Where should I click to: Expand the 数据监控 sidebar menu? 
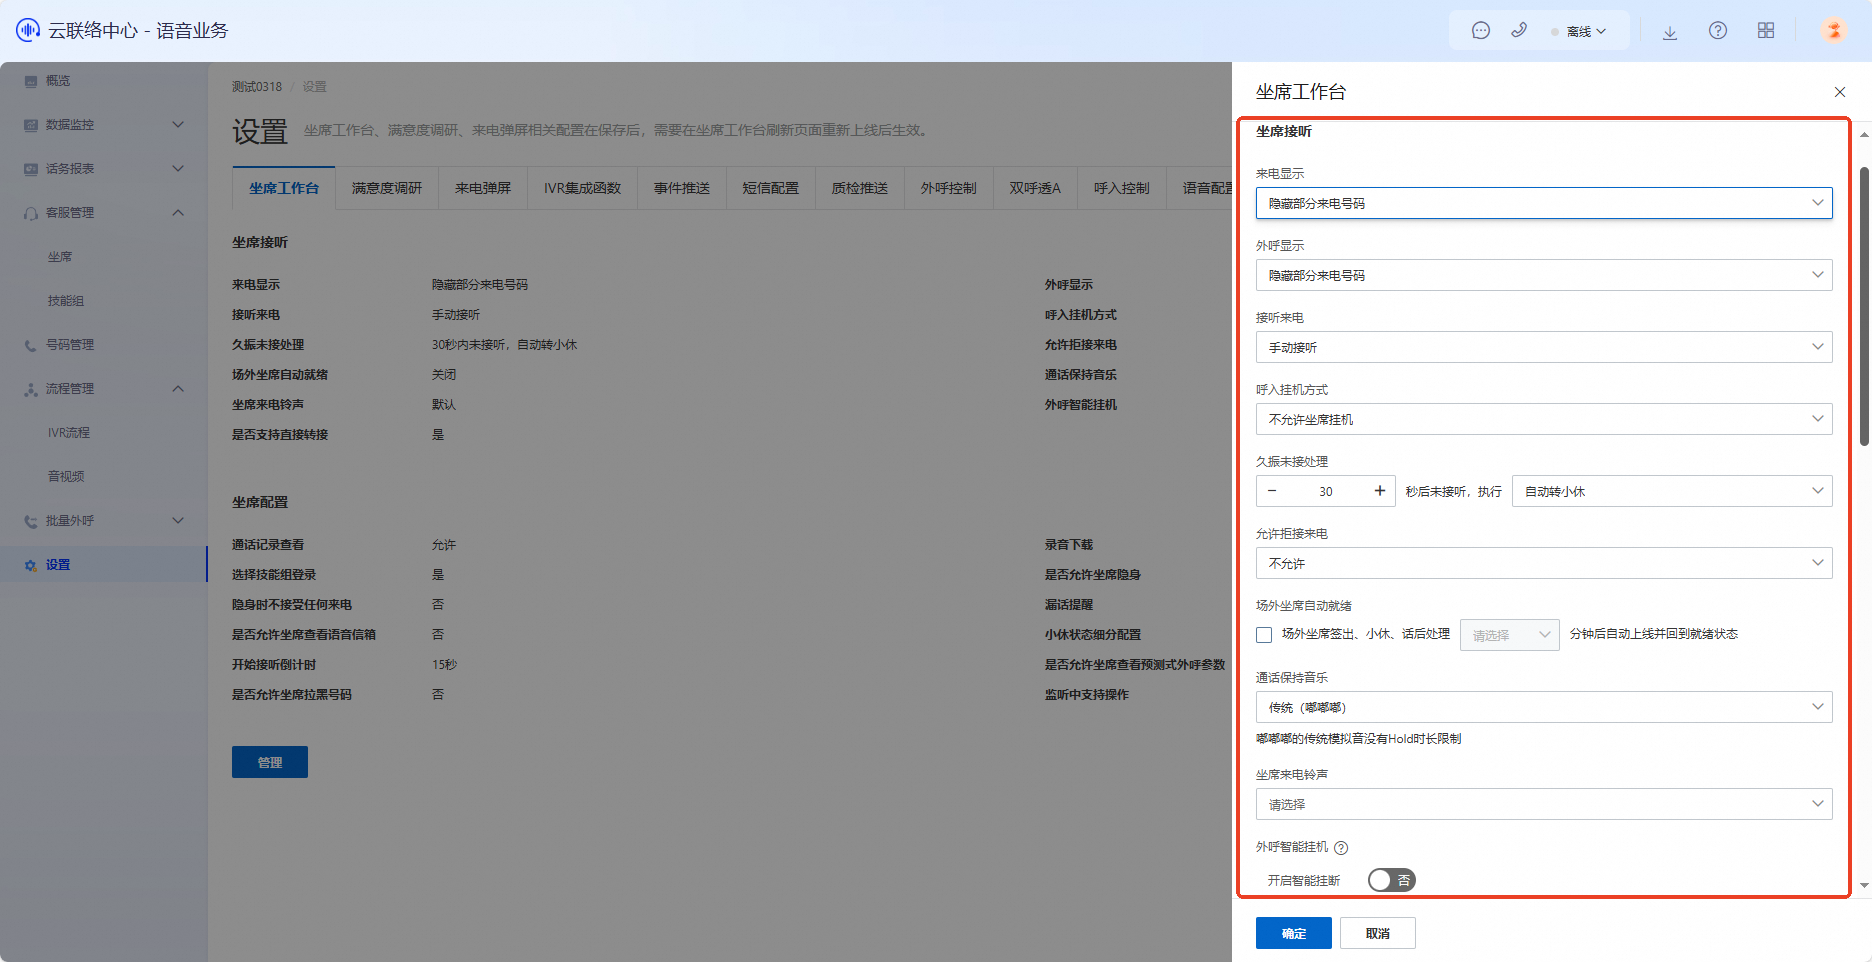click(178, 125)
